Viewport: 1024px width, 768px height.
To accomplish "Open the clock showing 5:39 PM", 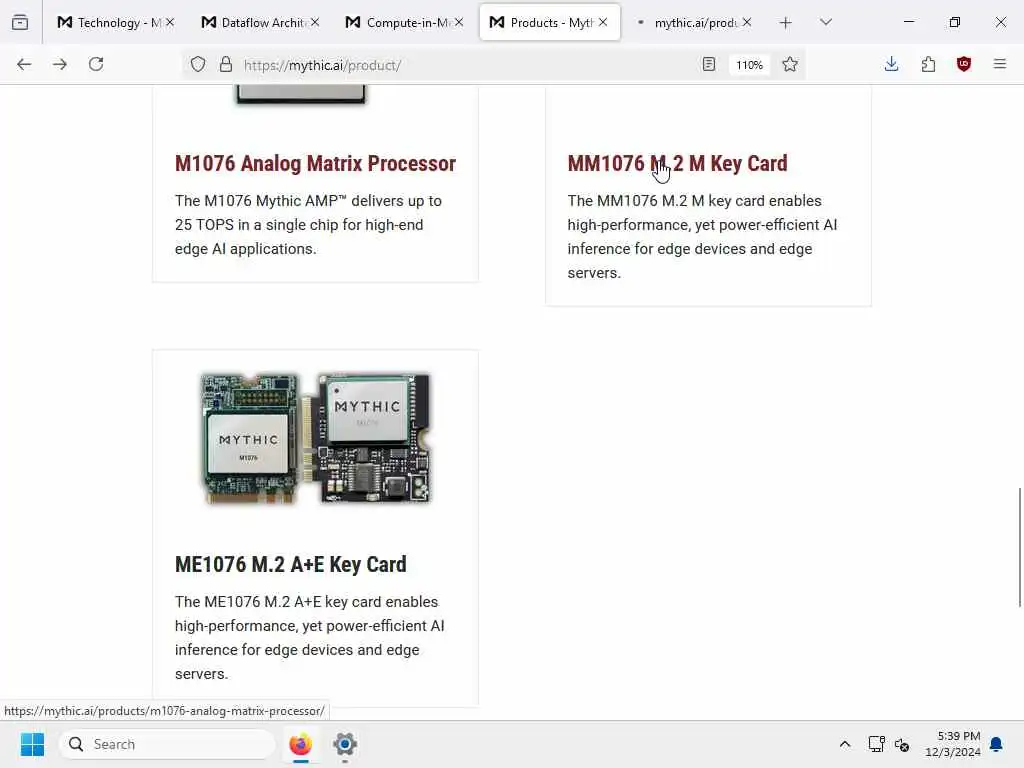I will pyautogui.click(x=953, y=744).
